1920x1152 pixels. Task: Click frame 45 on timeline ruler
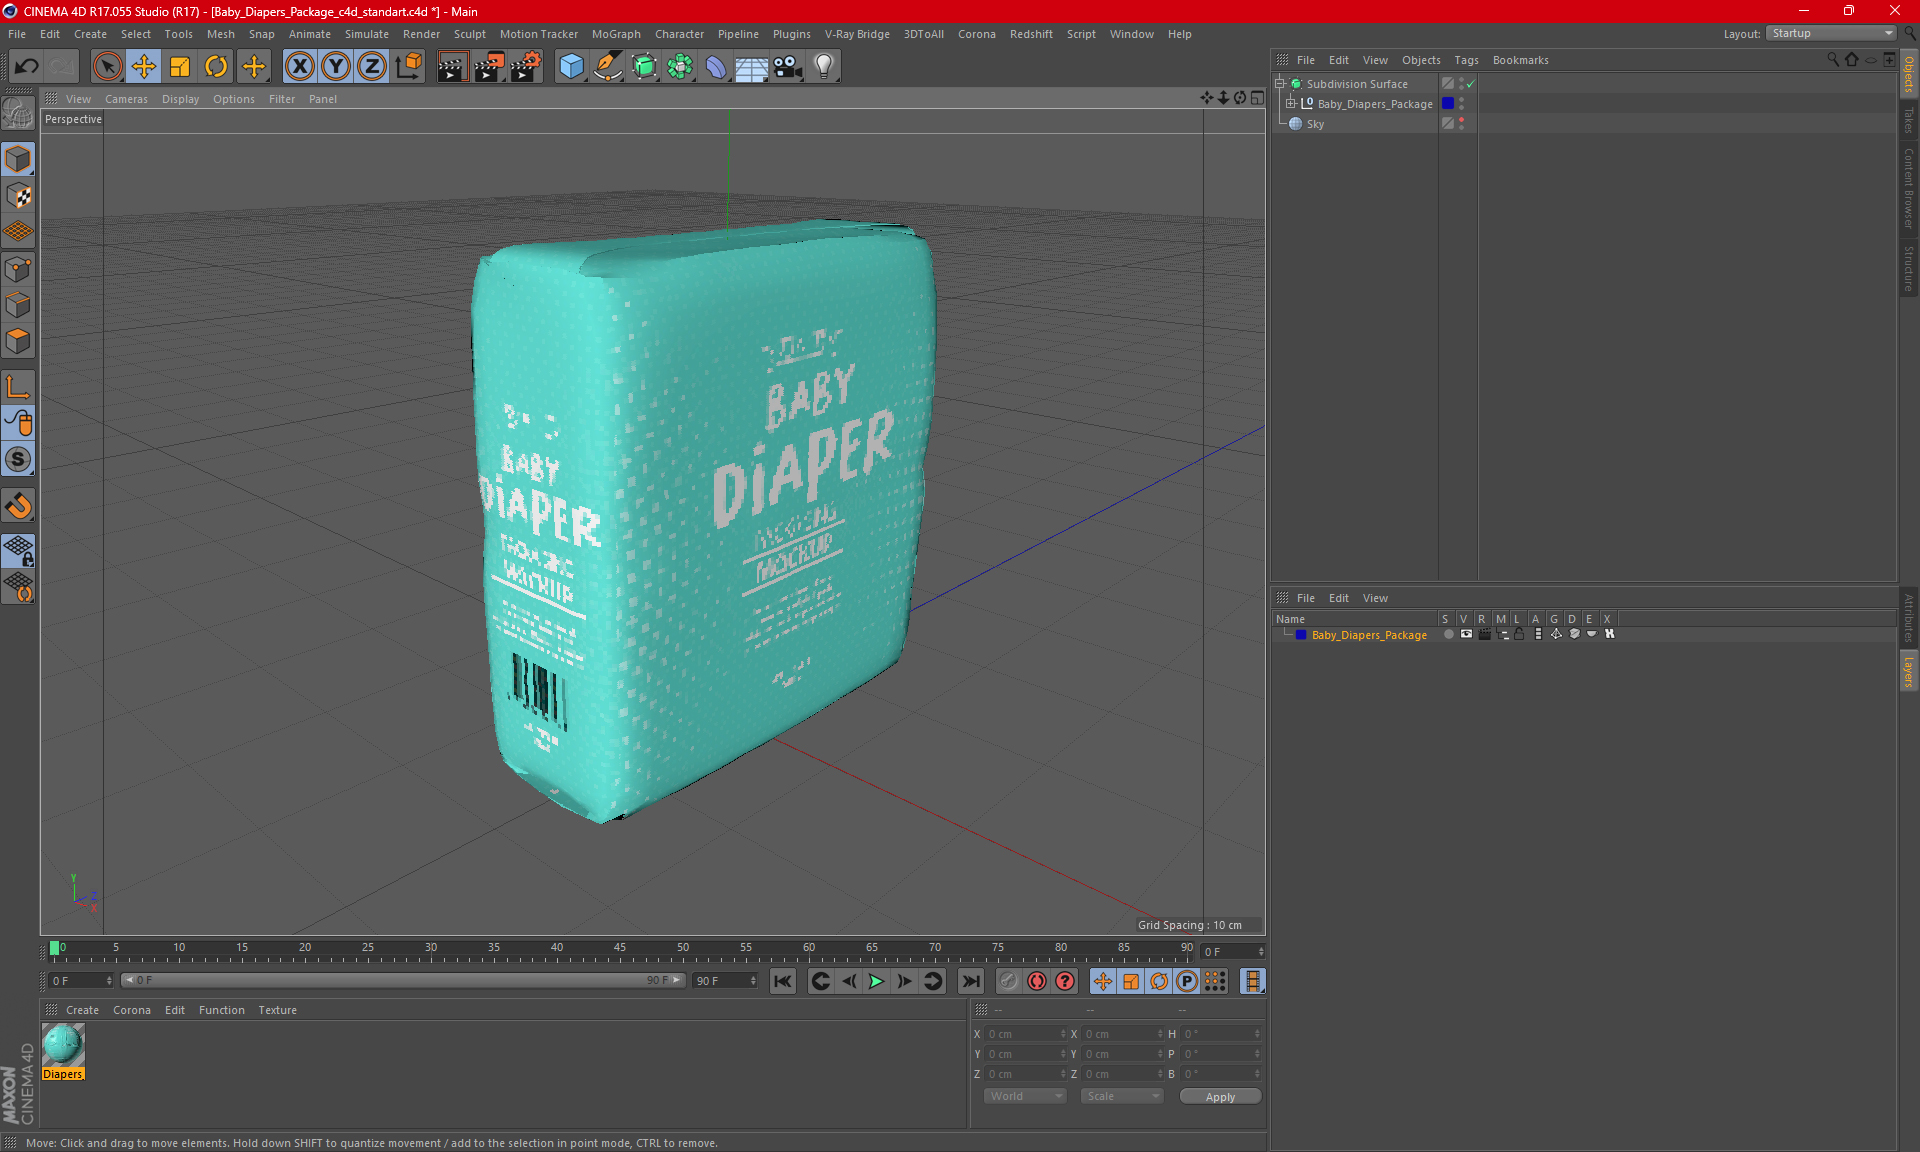(x=620, y=947)
